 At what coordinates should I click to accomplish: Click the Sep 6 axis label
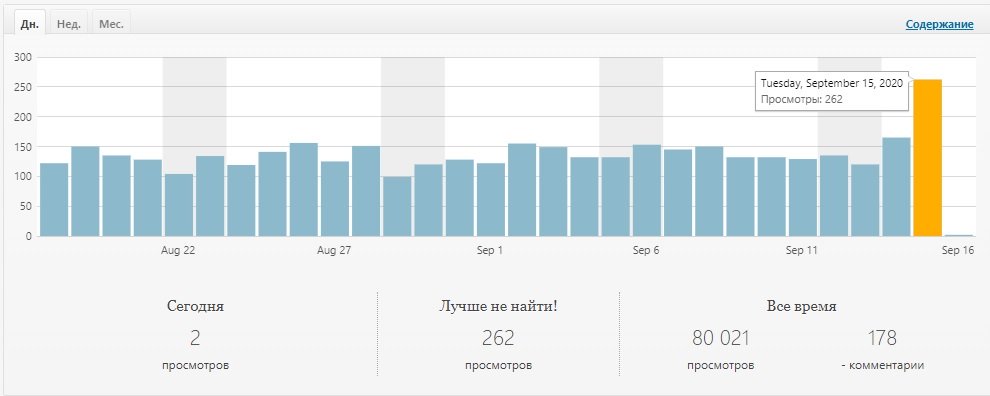tap(646, 251)
